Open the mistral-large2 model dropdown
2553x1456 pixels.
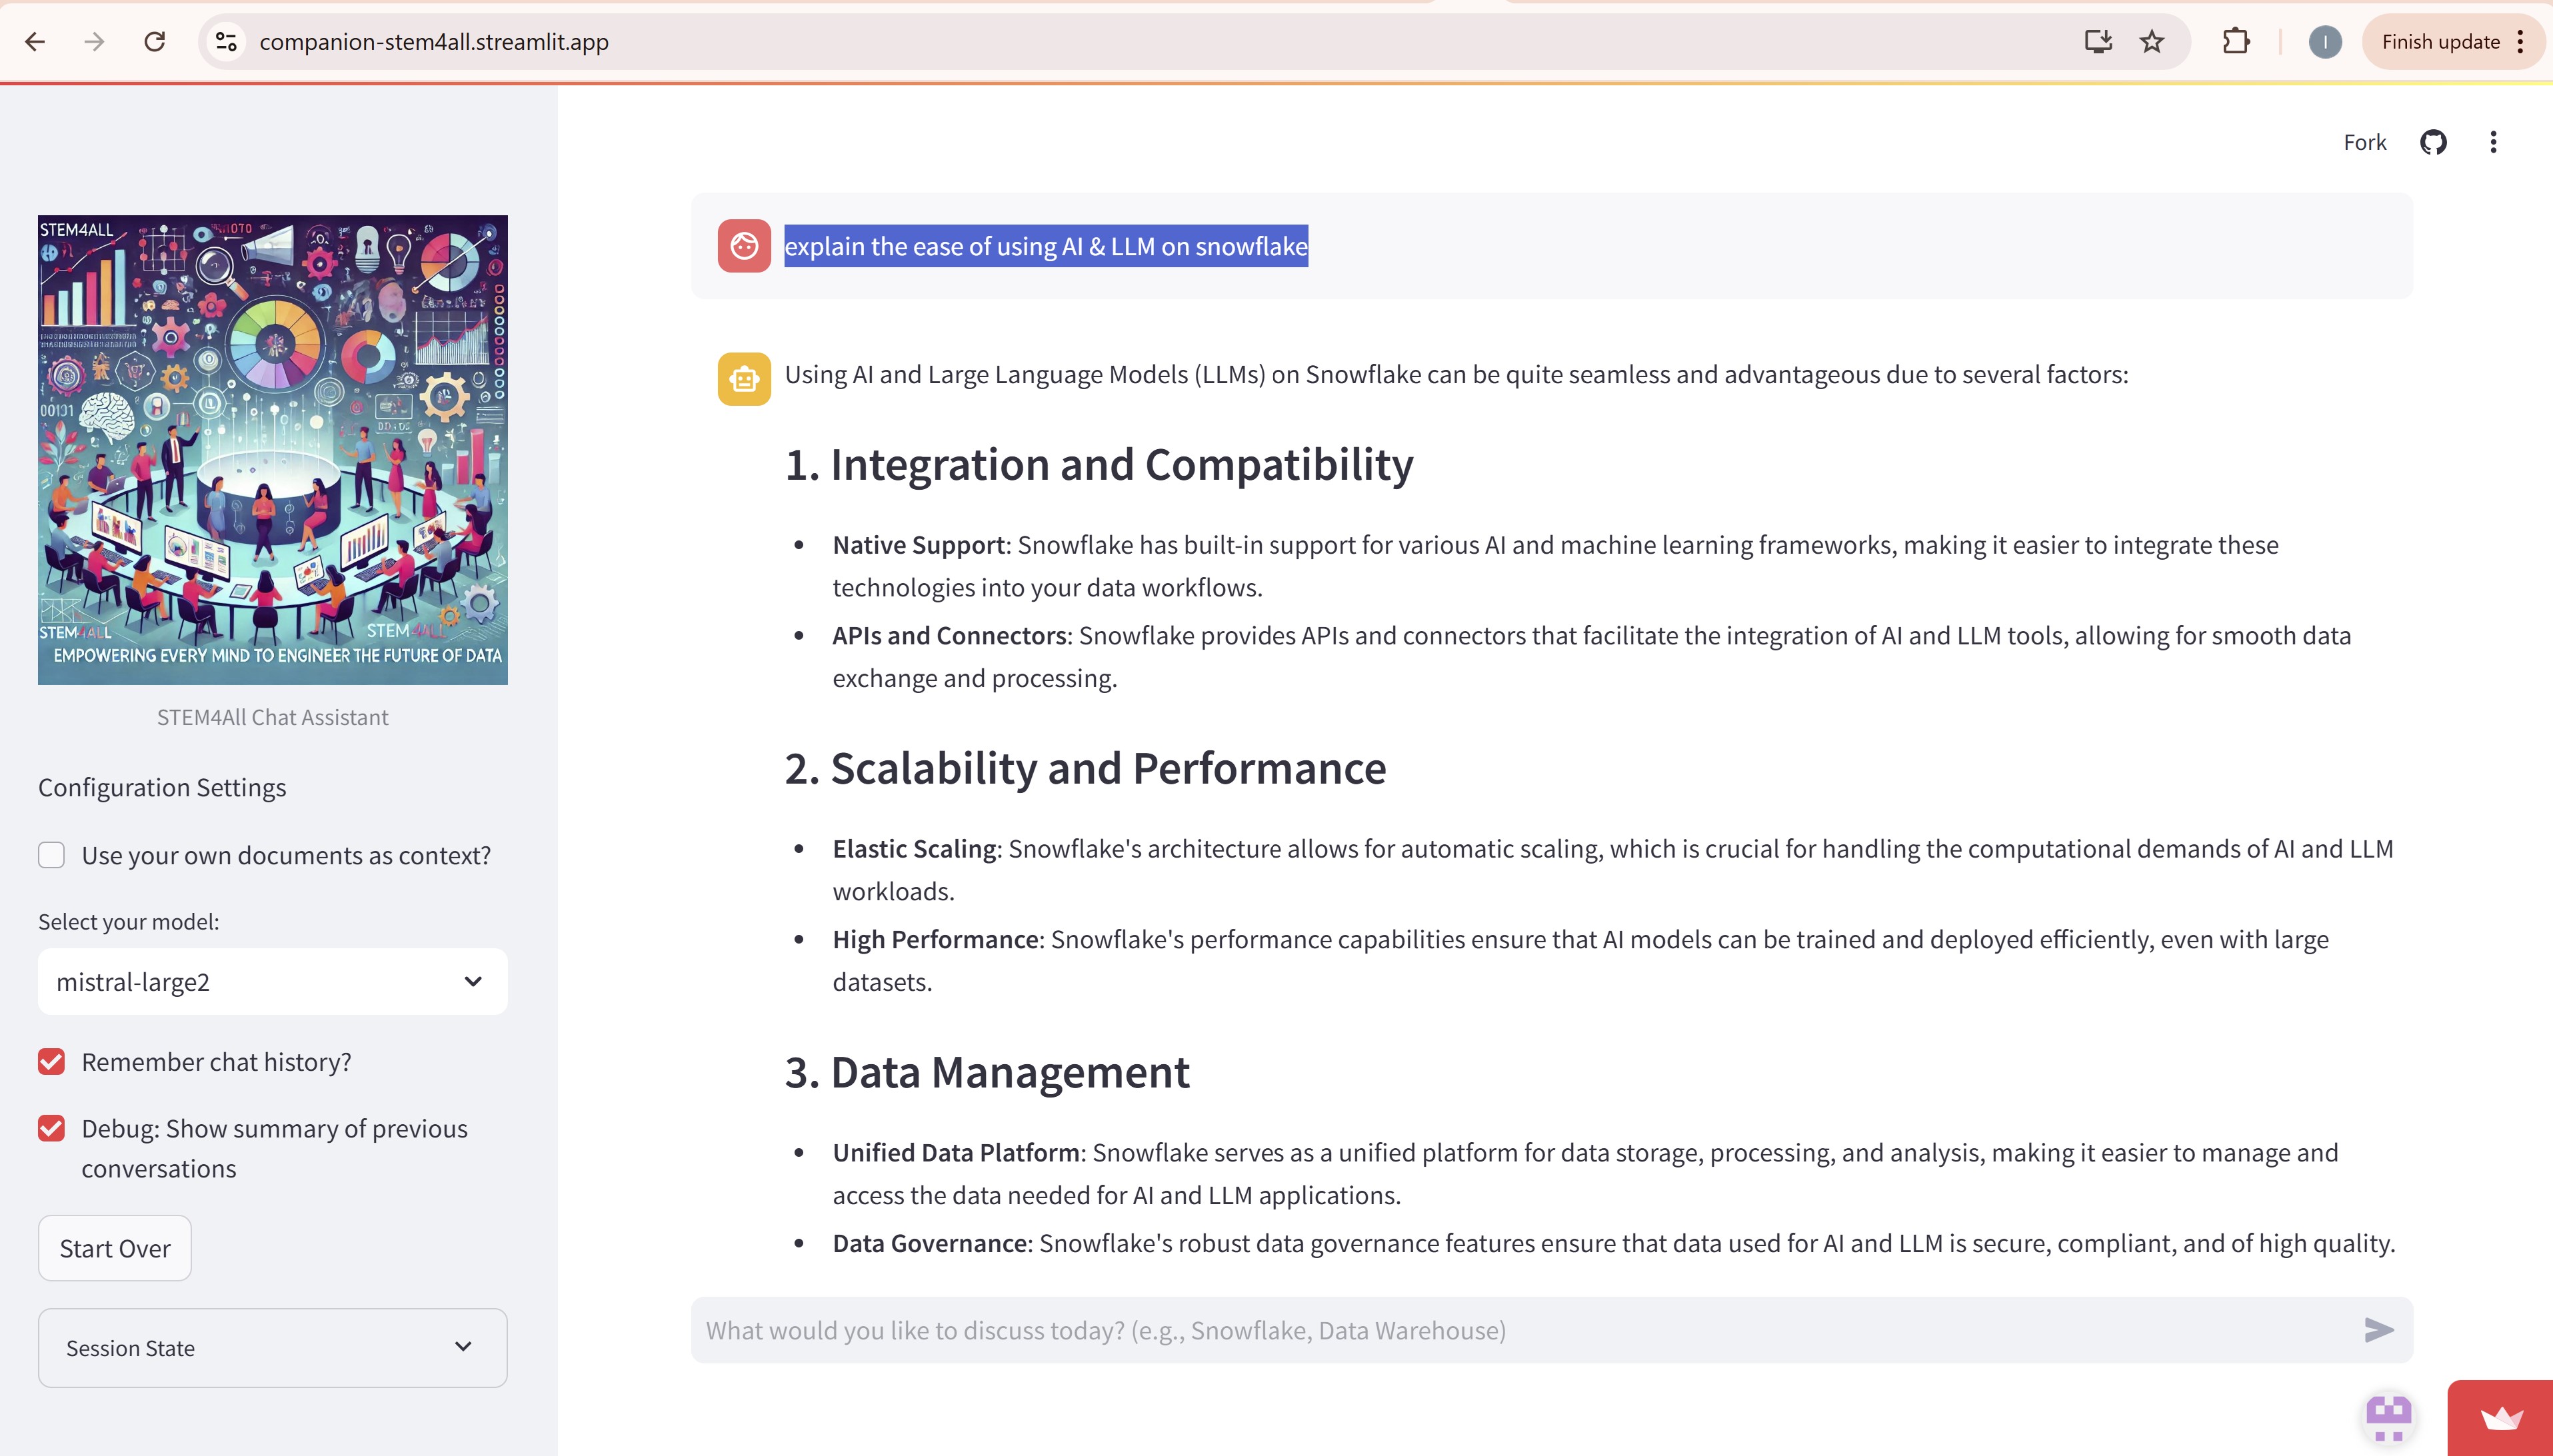point(272,982)
